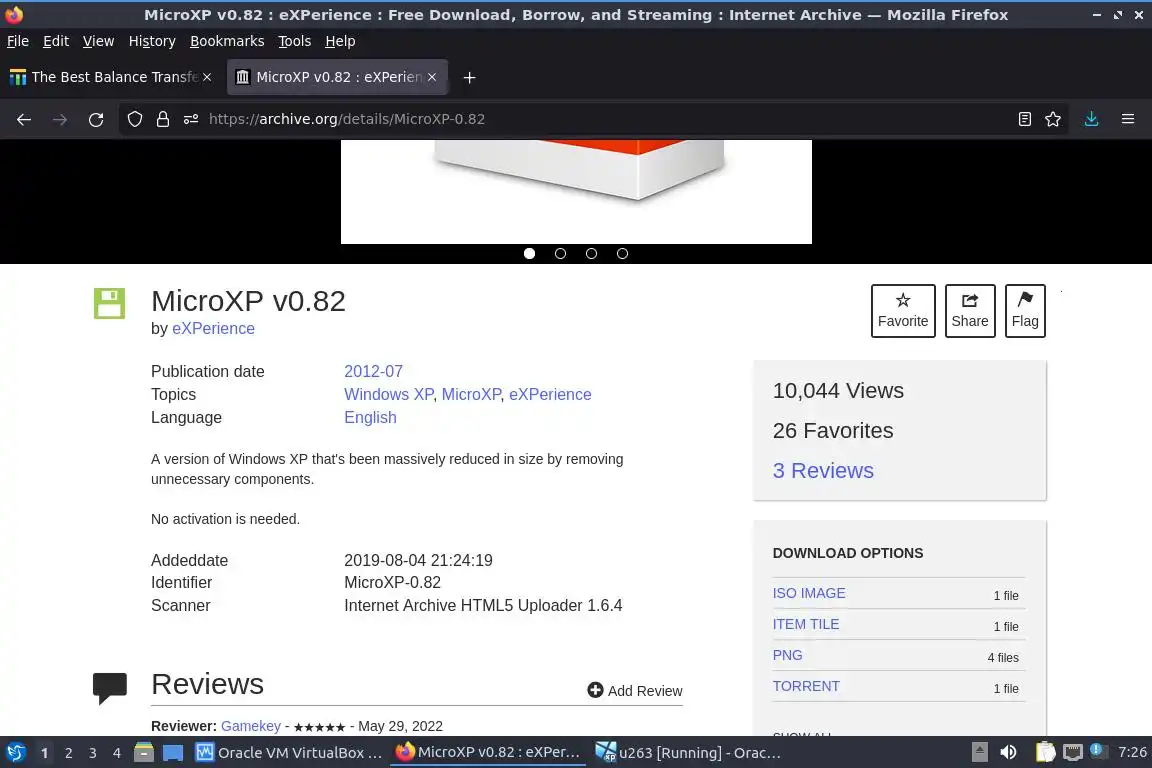Open the taskbar start menu icon
The width and height of the screenshot is (1152, 768).
click(16, 753)
